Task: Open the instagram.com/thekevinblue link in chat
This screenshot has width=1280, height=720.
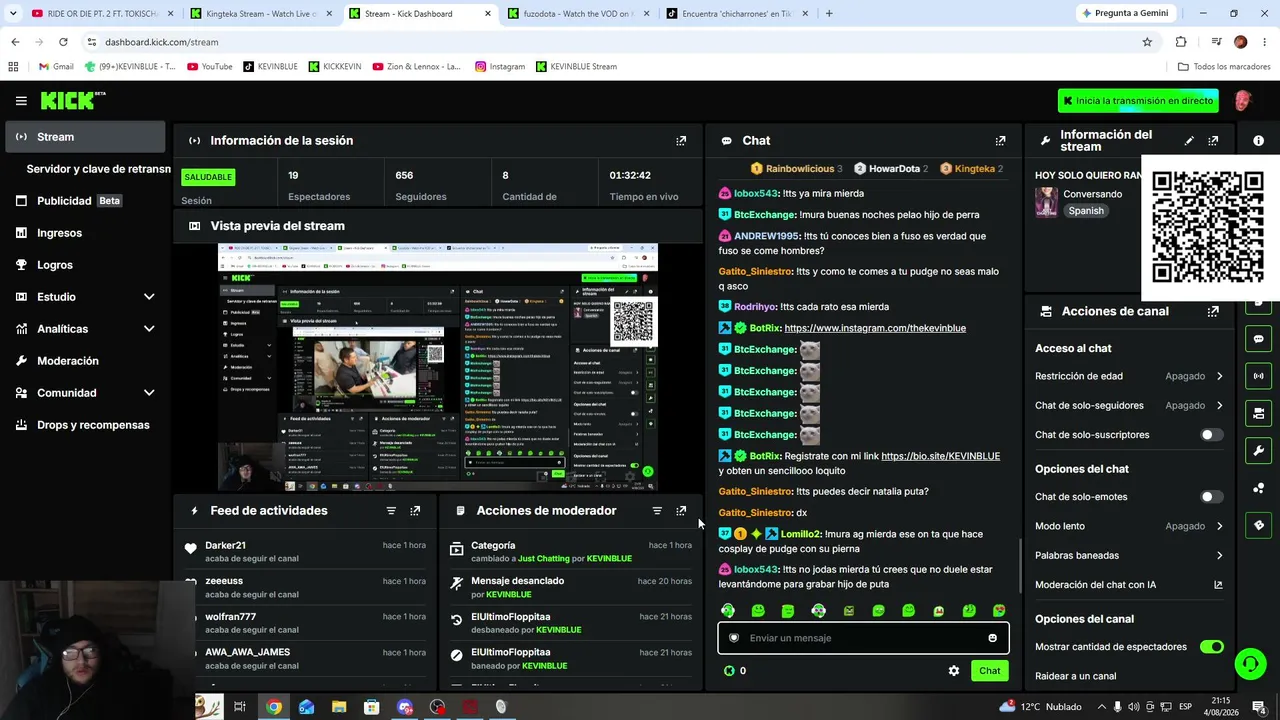Action: 875,328
